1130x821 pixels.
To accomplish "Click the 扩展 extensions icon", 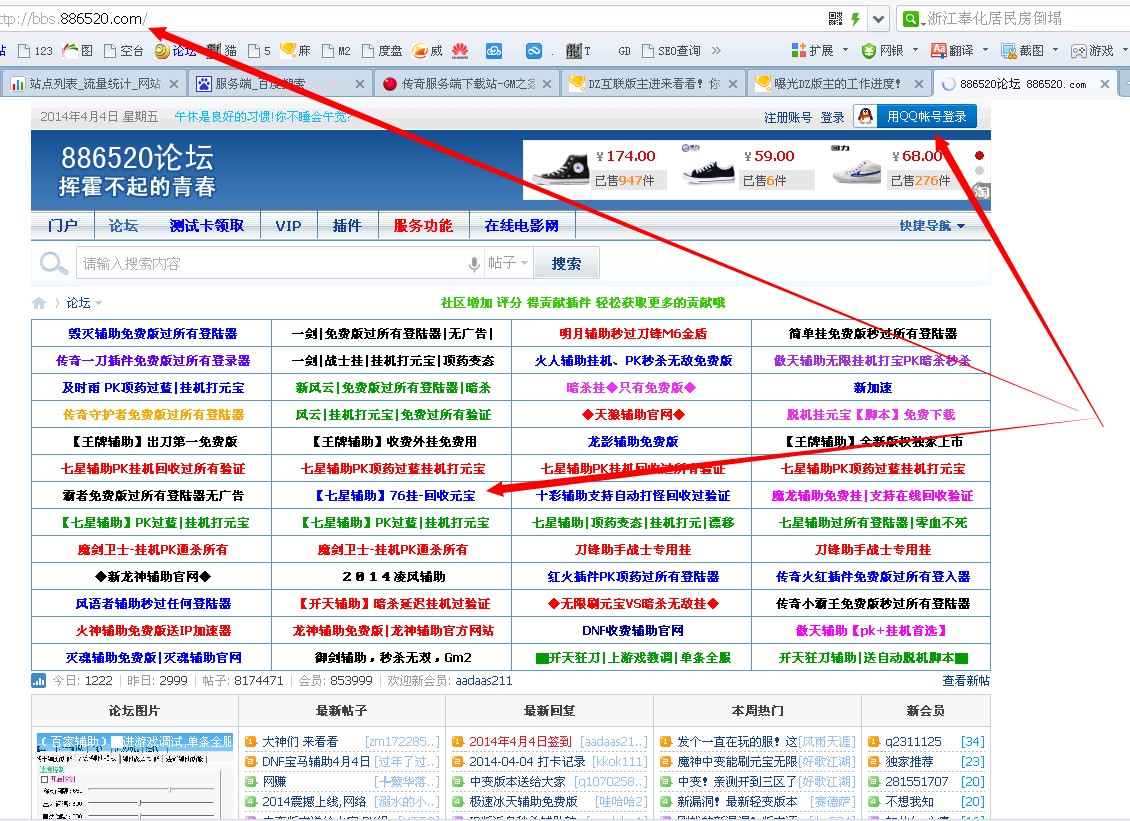I will tap(798, 50).
